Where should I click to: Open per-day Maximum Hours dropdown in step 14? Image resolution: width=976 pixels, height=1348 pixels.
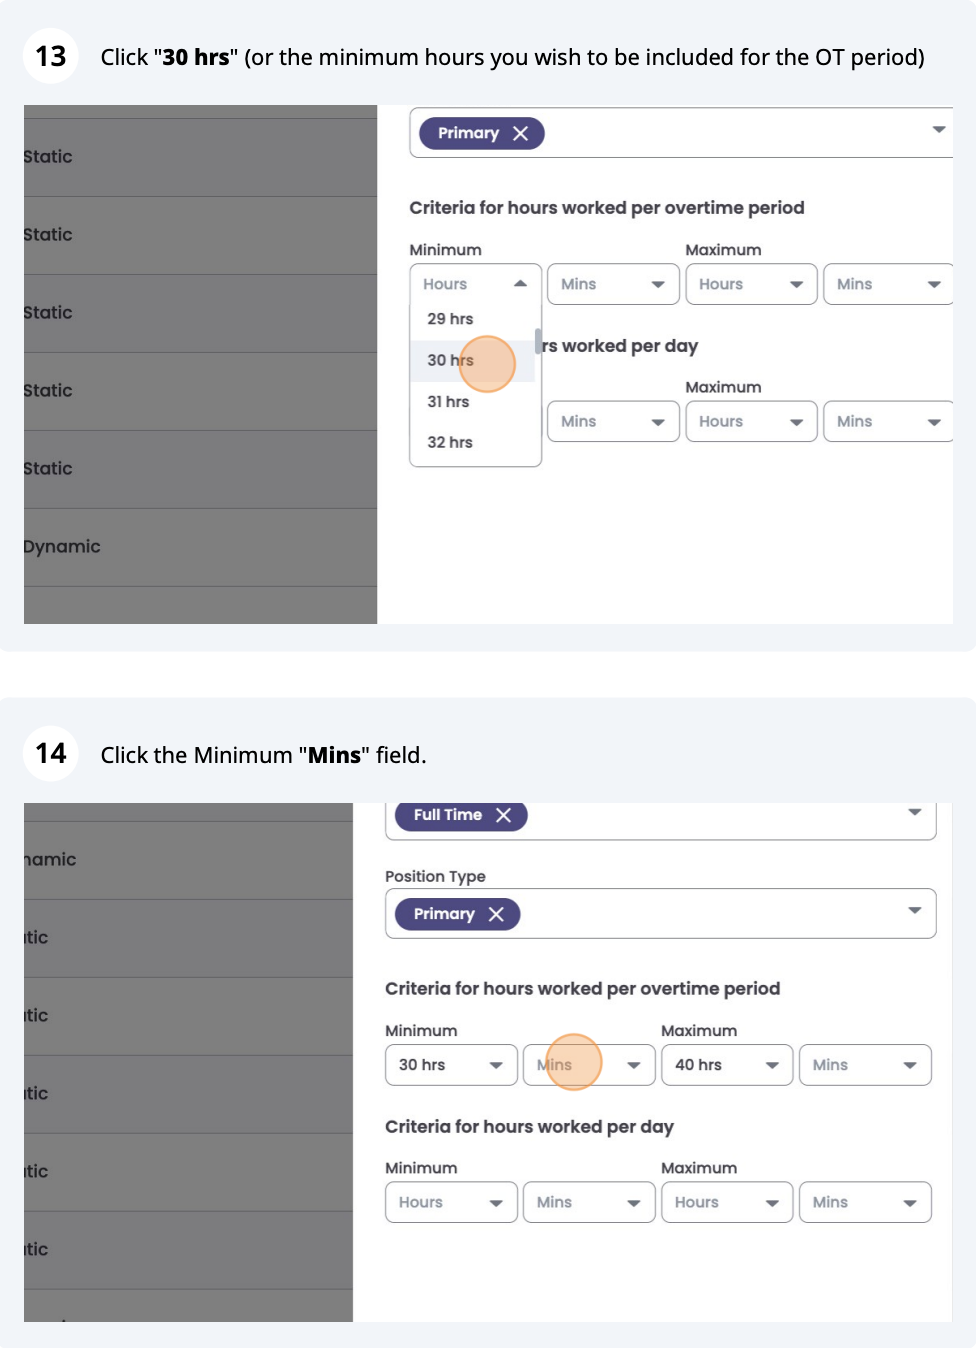coord(727,1202)
